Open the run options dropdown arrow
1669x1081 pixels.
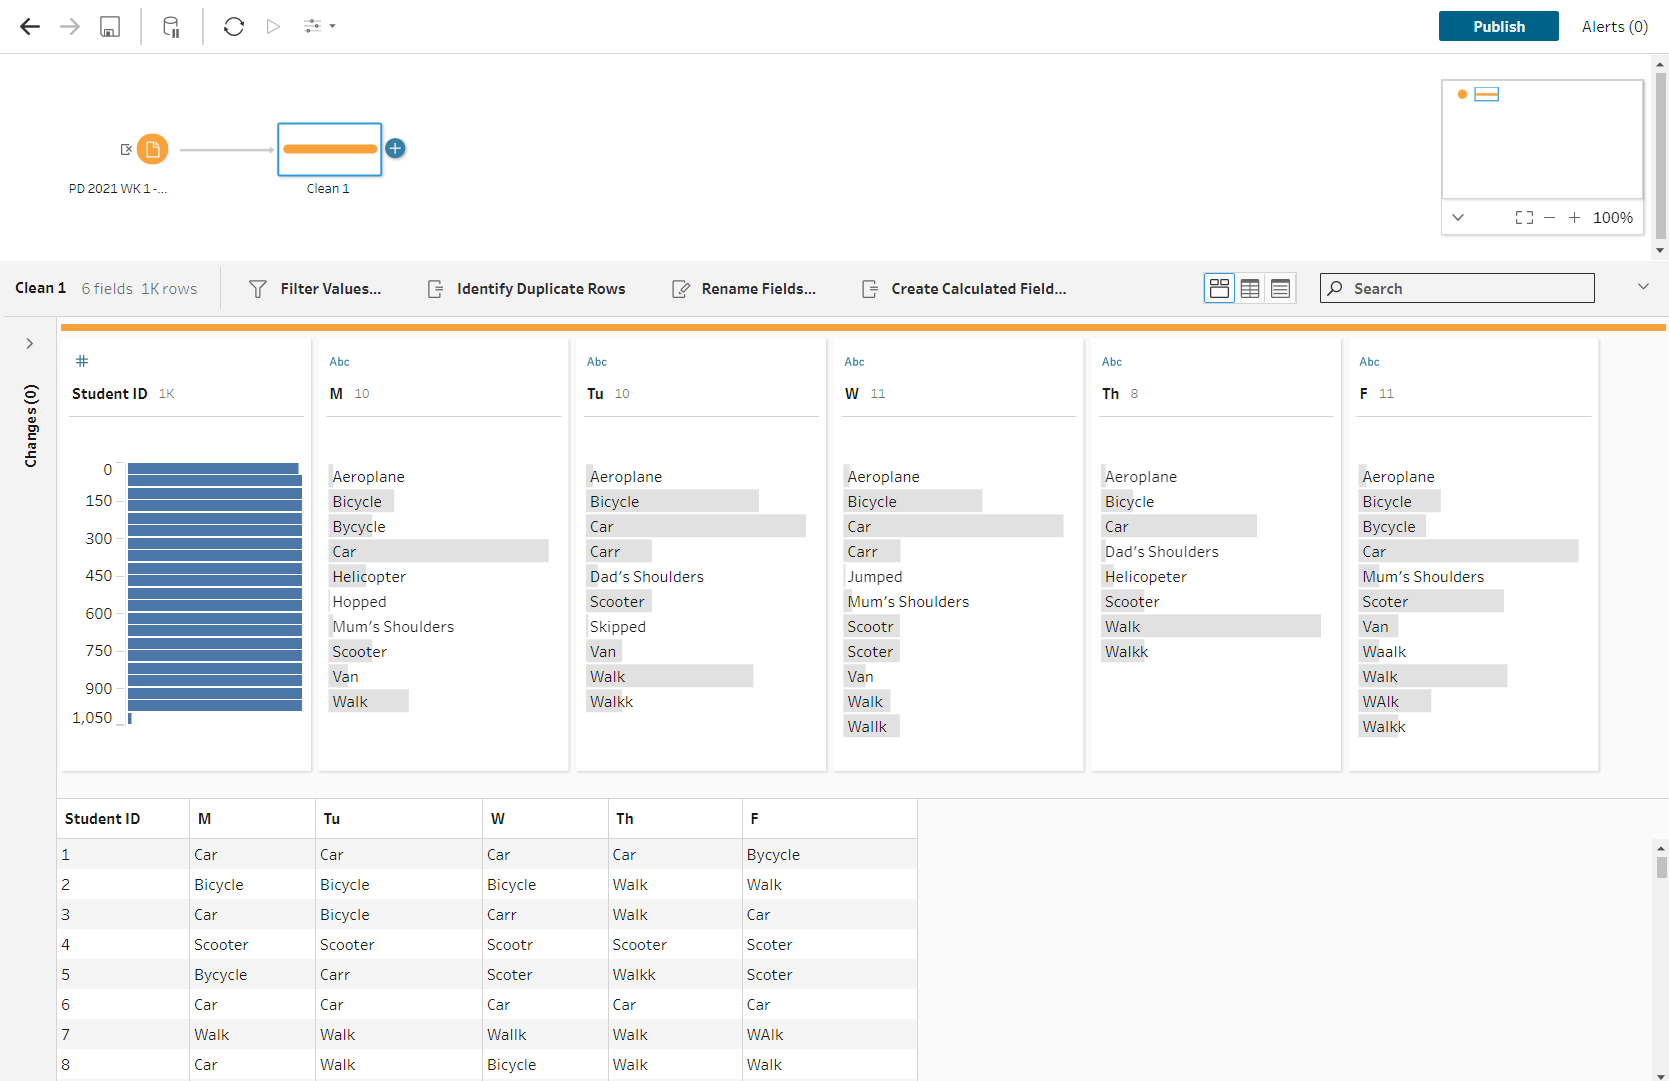click(x=332, y=27)
